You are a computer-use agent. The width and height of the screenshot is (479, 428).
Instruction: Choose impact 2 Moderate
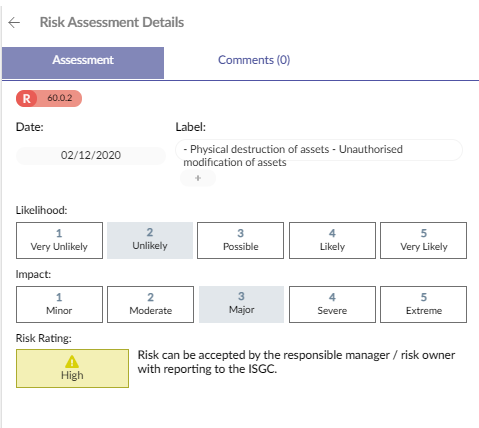pyautogui.click(x=150, y=304)
